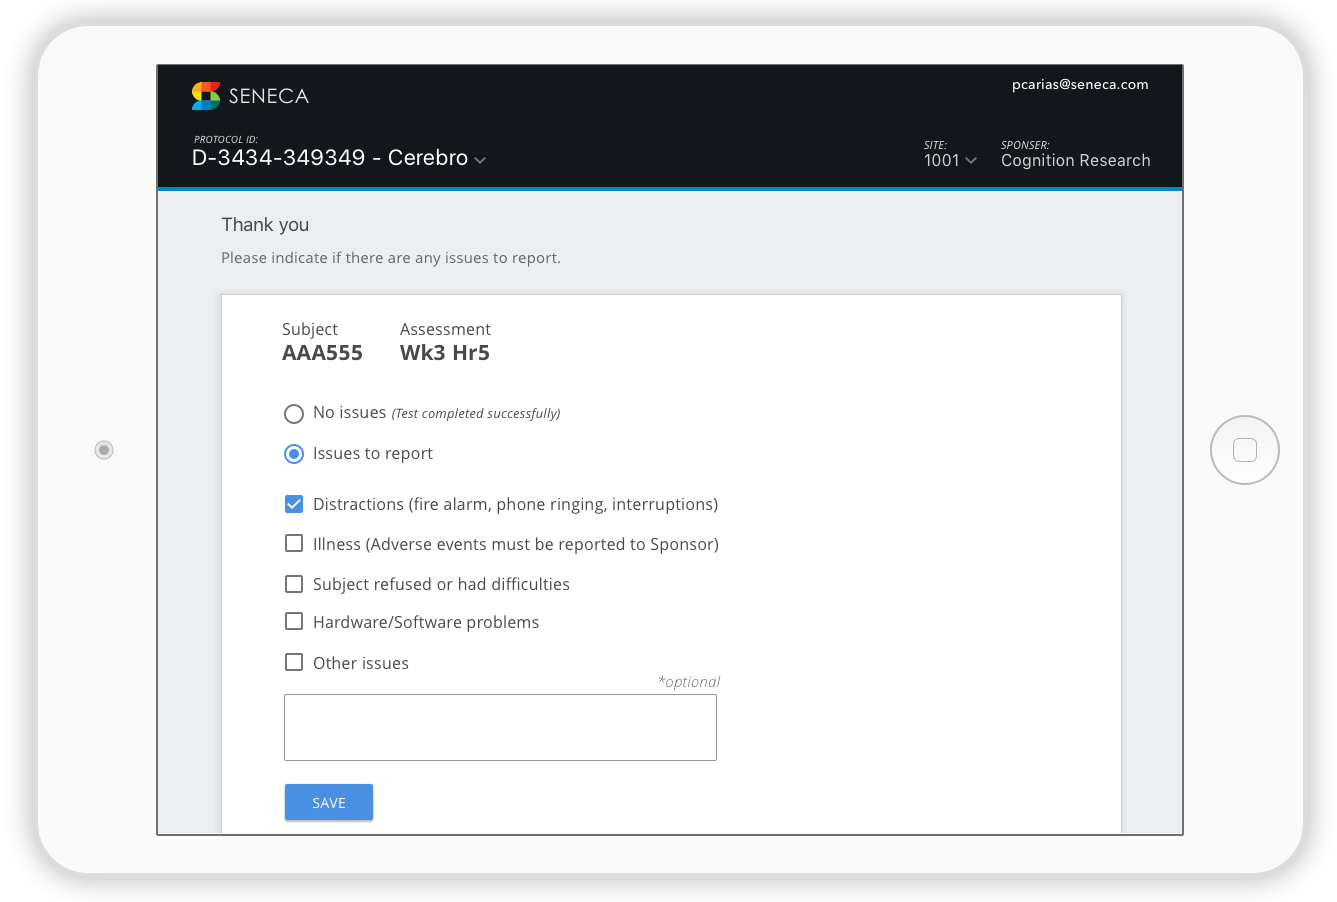The image size is (1337, 902).
Task: Expand the chevron next to D-3434-349349
Action: [479, 159]
